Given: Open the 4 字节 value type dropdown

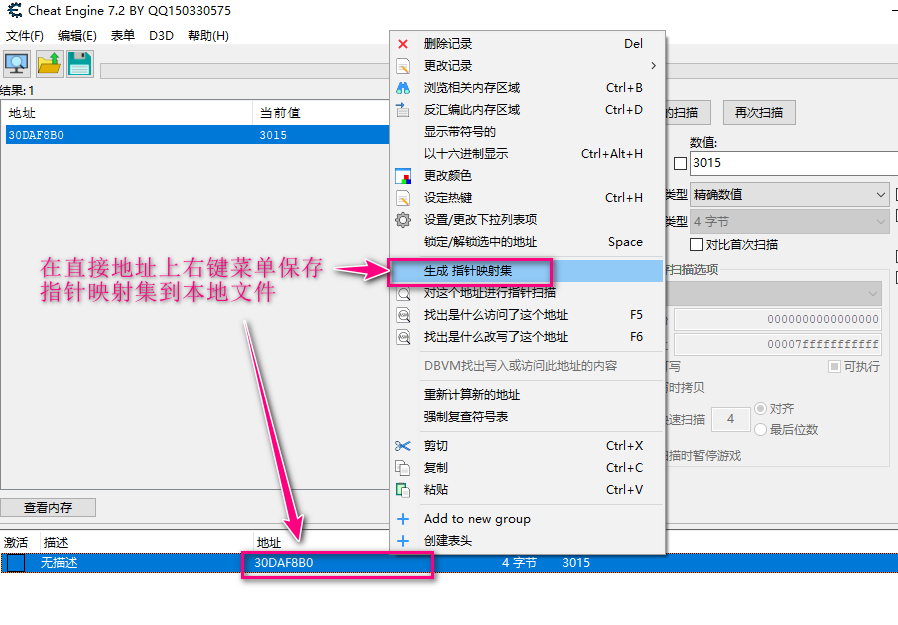Looking at the screenshot, I should click(790, 222).
